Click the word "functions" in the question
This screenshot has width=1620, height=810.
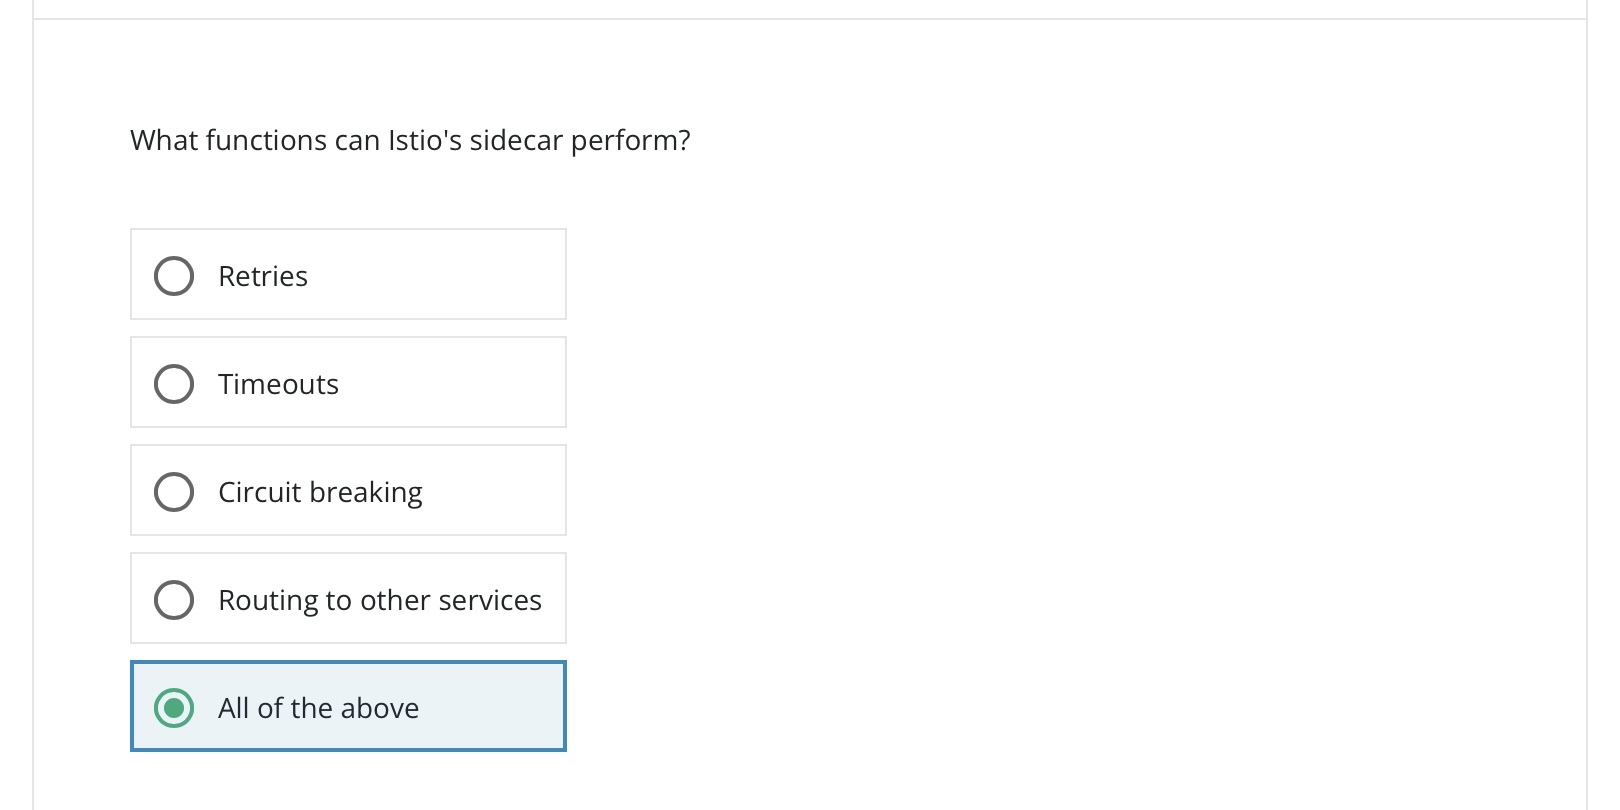click(266, 140)
